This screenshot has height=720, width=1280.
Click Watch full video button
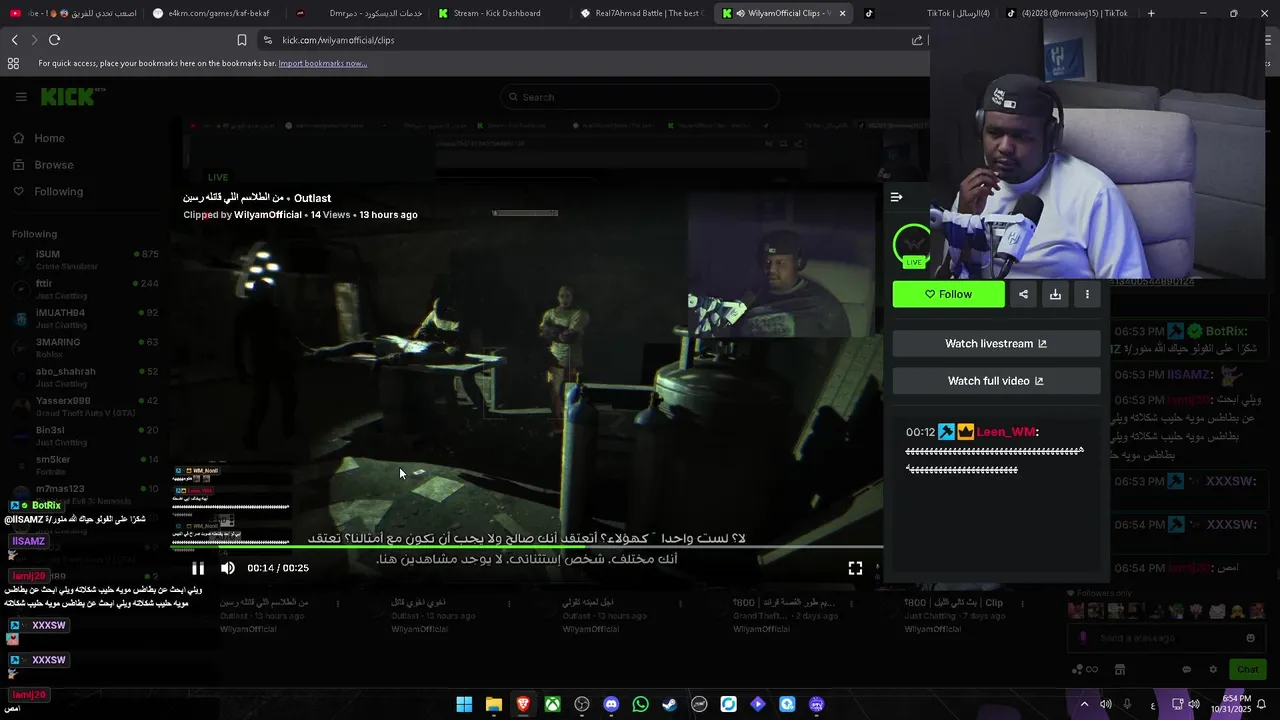point(996,381)
